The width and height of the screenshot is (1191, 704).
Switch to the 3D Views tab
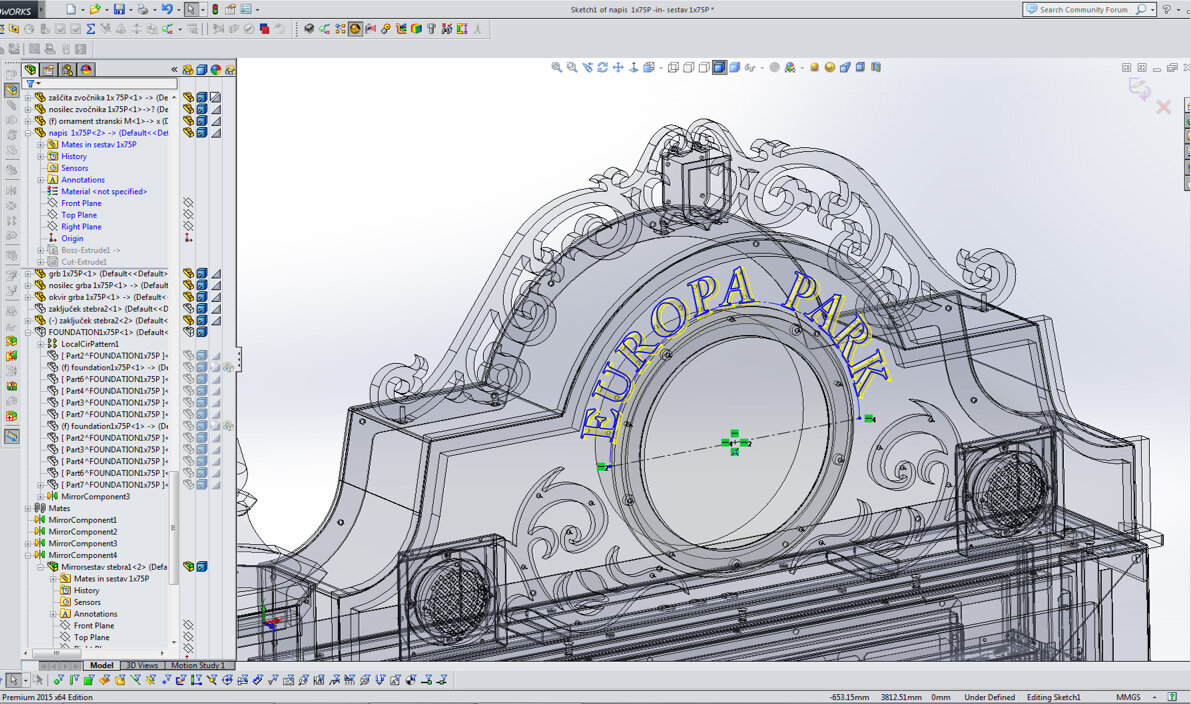point(142,665)
